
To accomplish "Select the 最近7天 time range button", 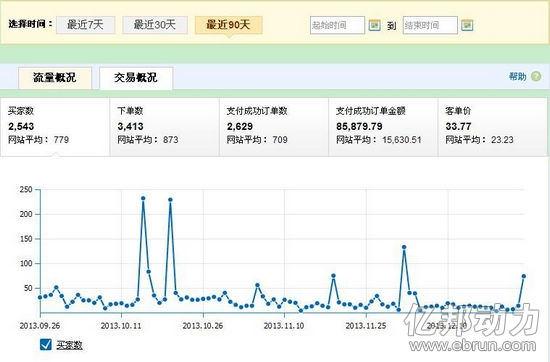I will [86, 25].
